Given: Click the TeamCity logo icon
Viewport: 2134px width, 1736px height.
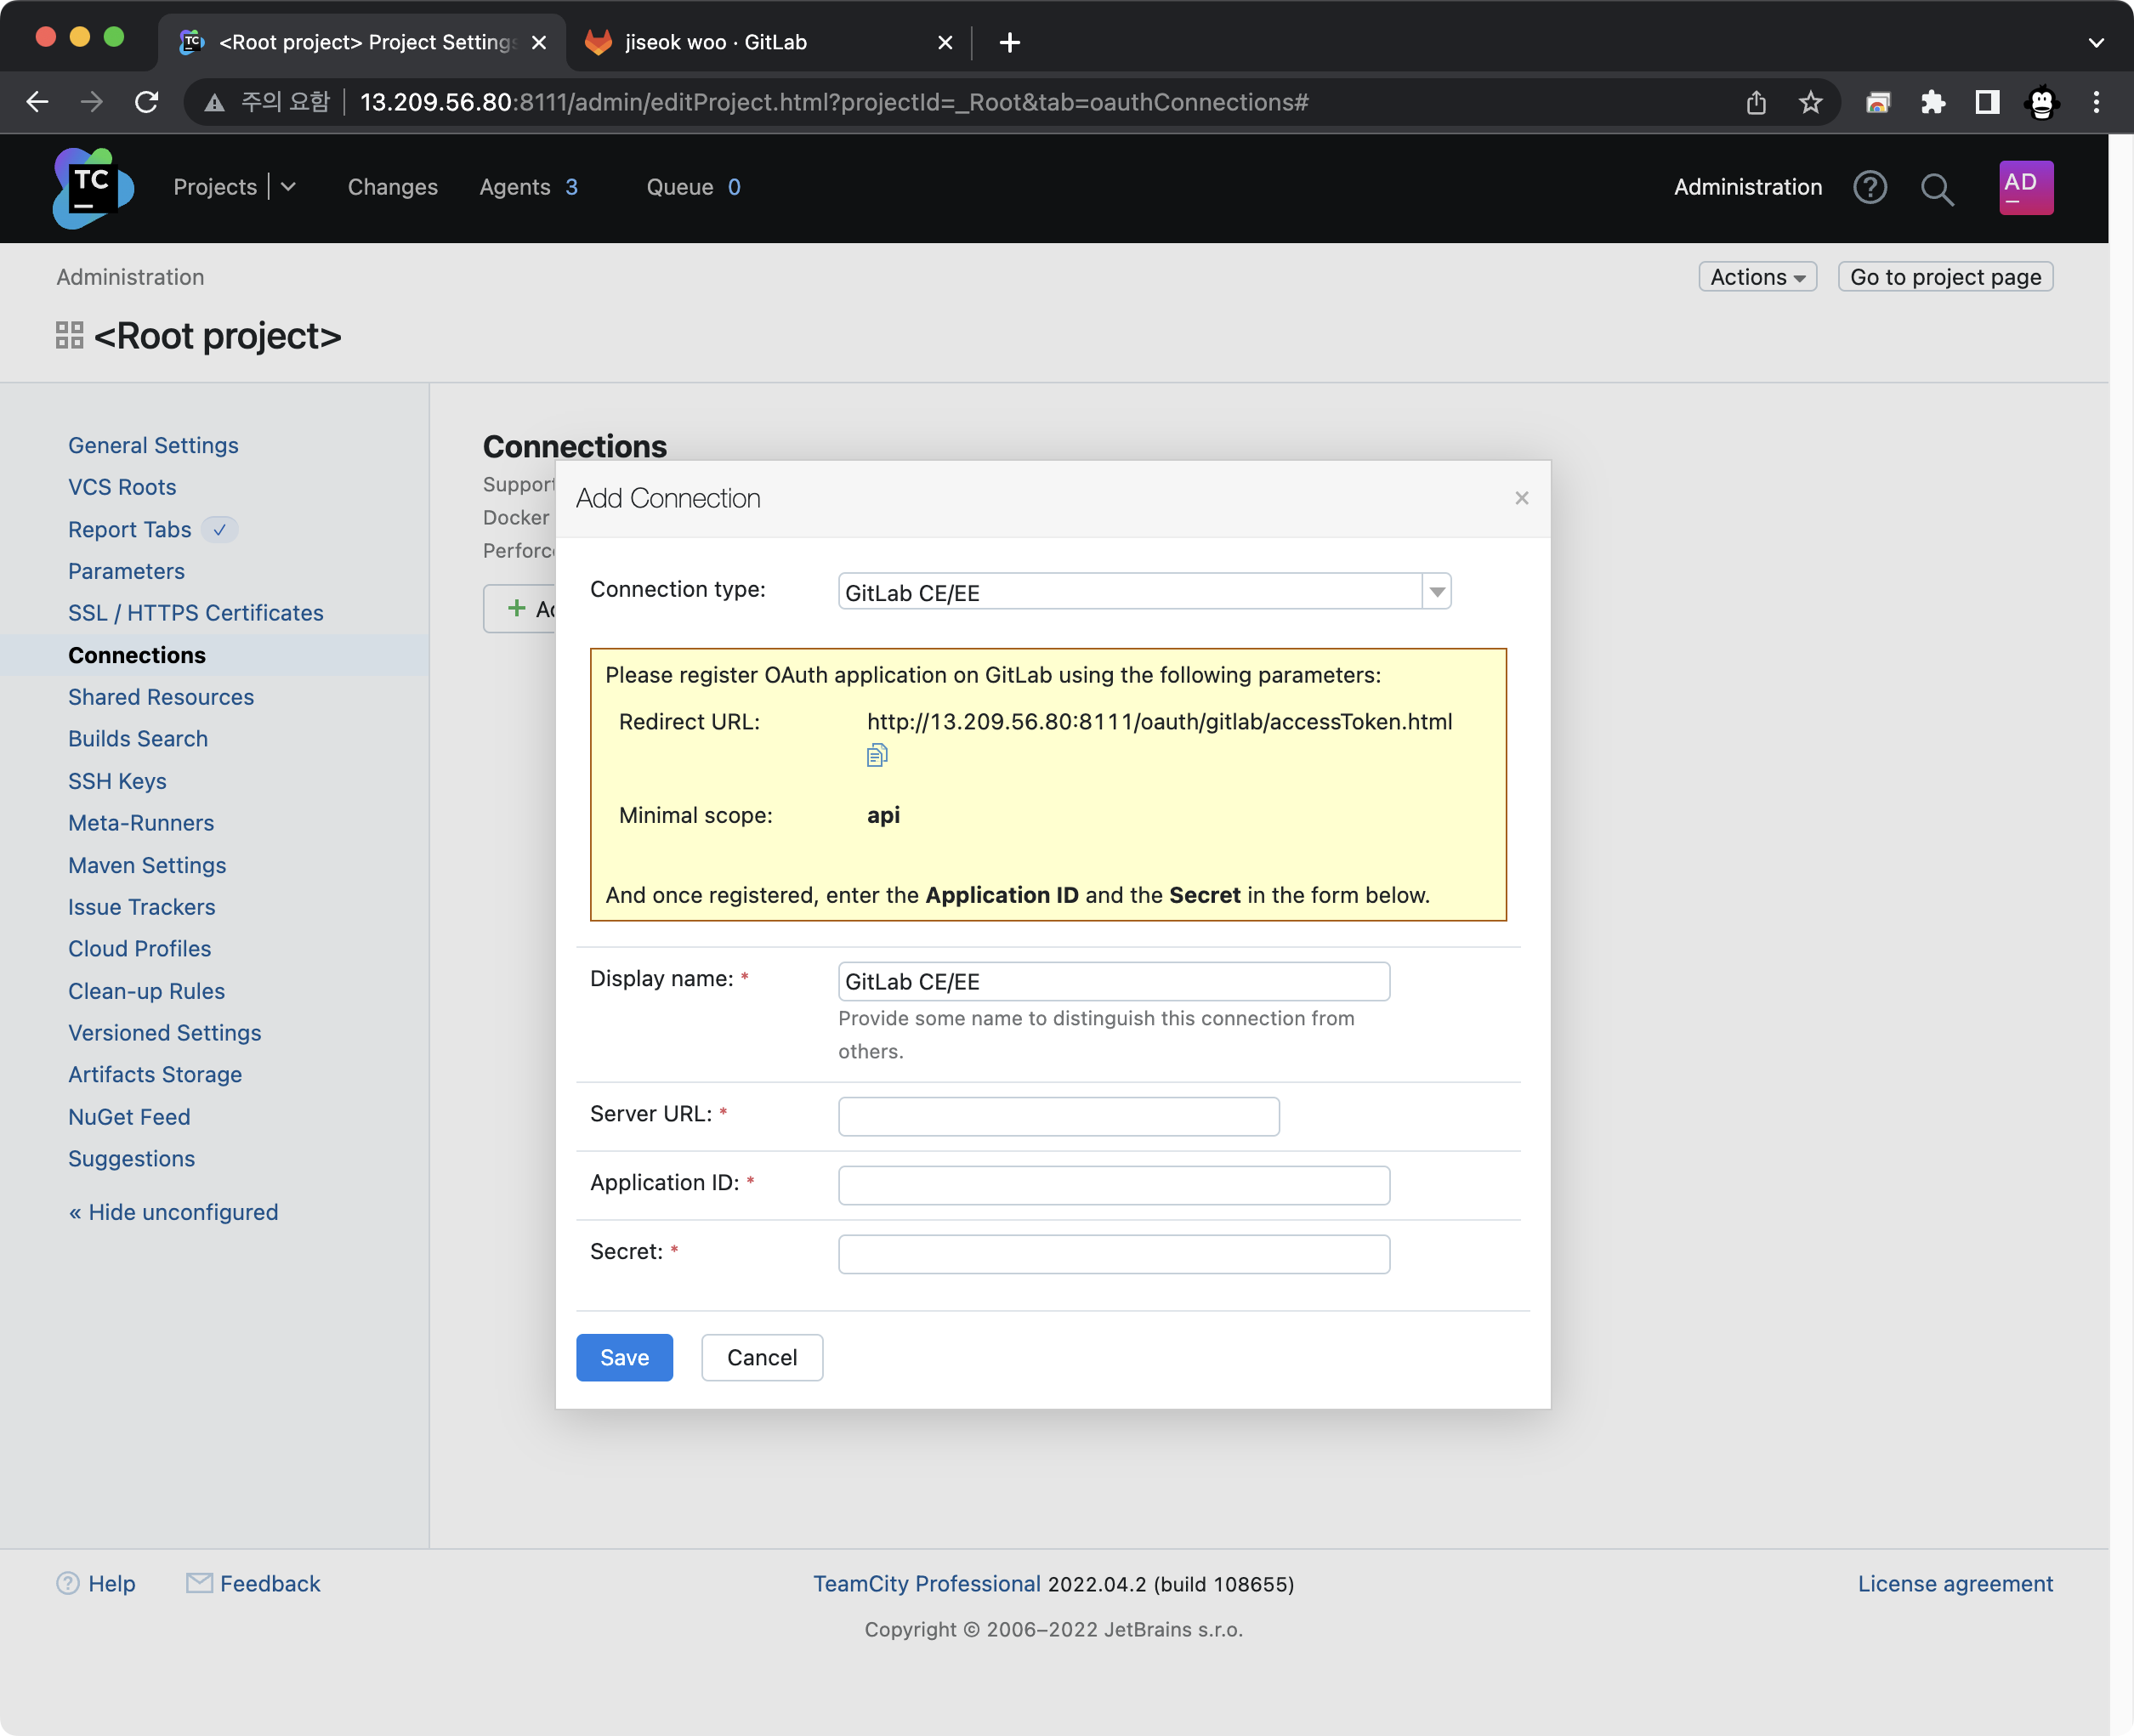Looking at the screenshot, I should [93, 188].
